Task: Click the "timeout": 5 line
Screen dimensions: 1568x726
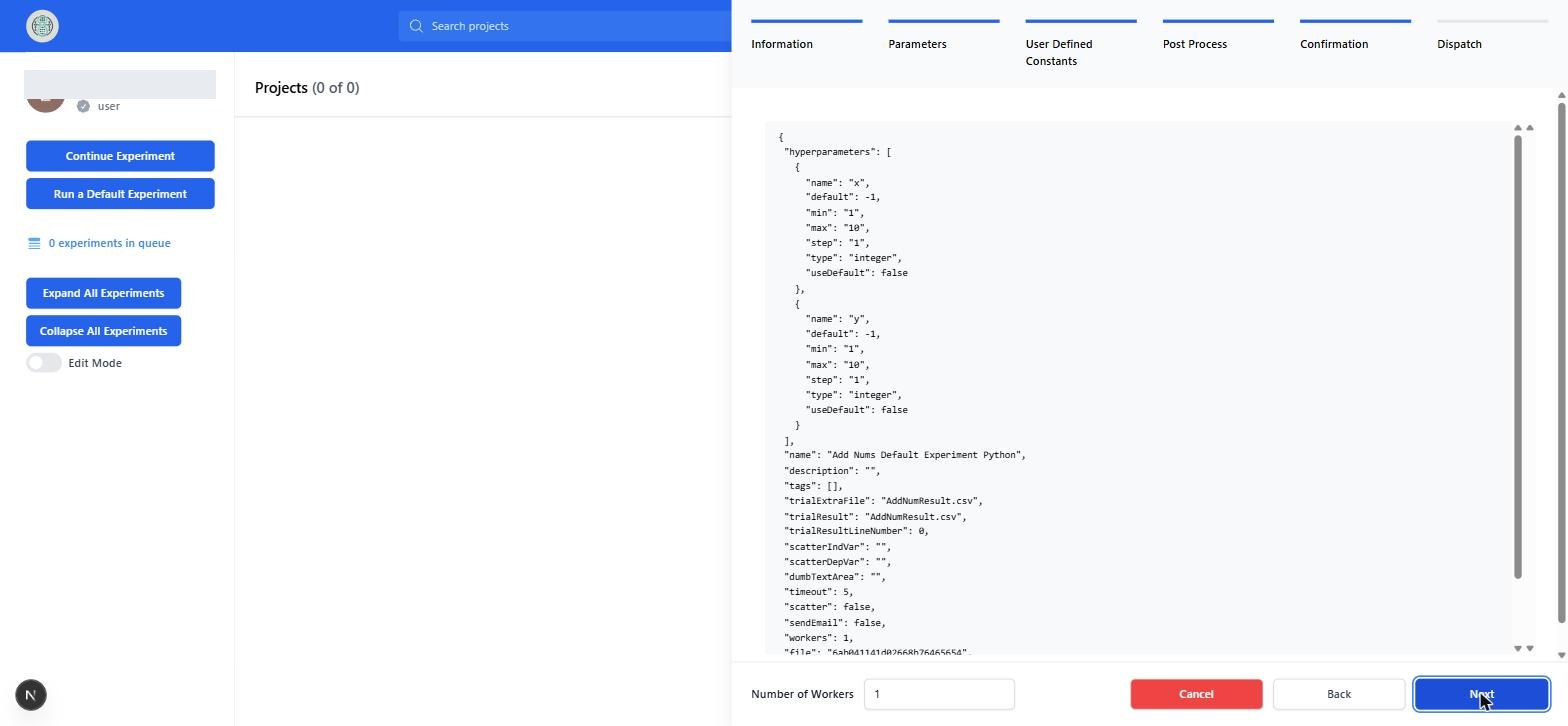Action: 818,592
